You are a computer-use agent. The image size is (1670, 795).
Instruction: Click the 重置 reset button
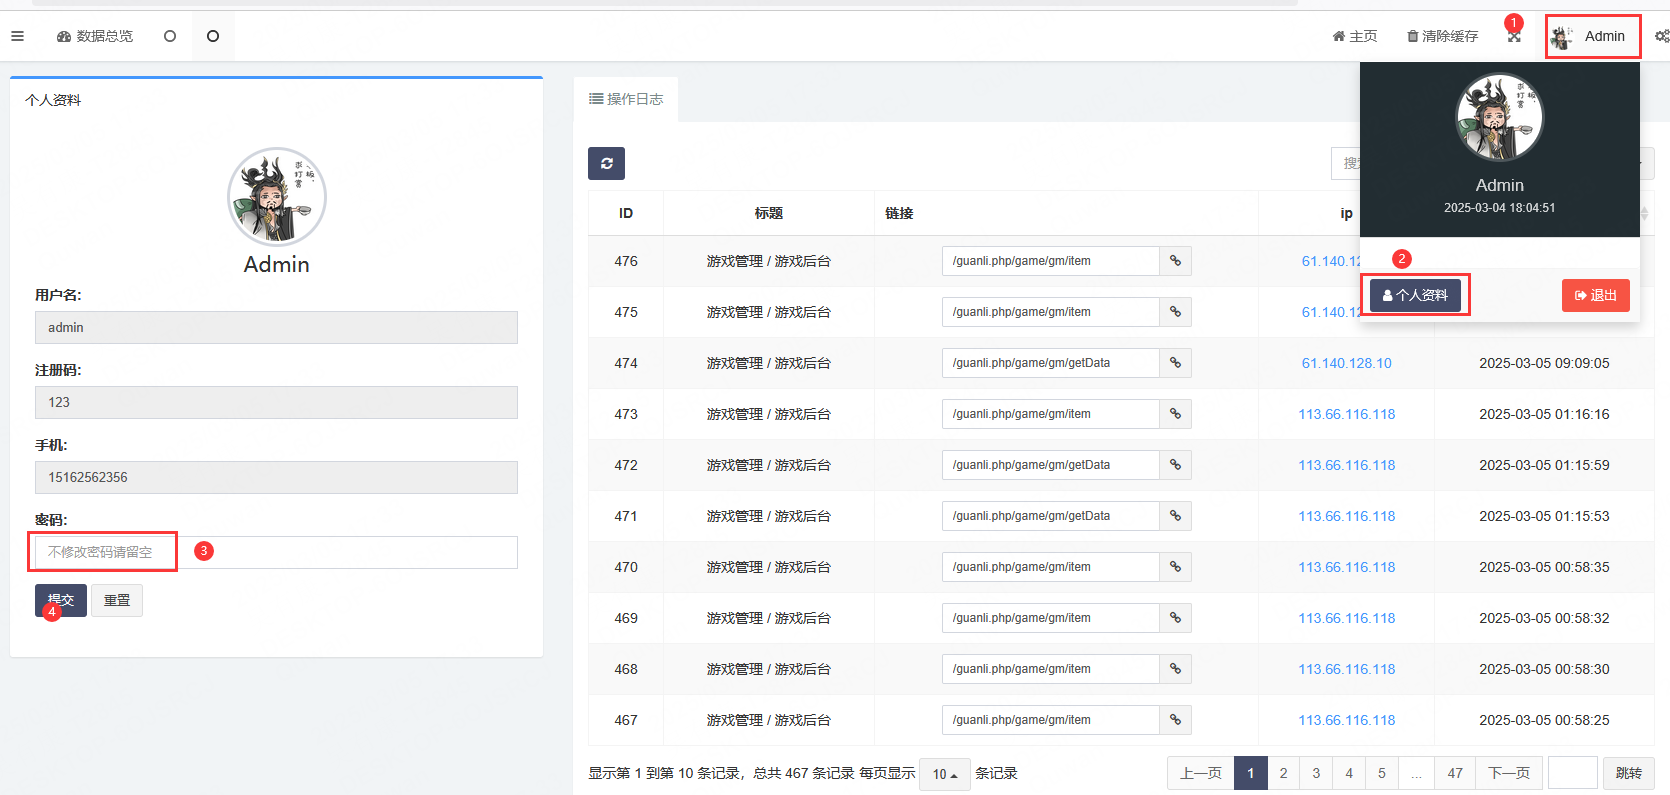[x=117, y=600]
